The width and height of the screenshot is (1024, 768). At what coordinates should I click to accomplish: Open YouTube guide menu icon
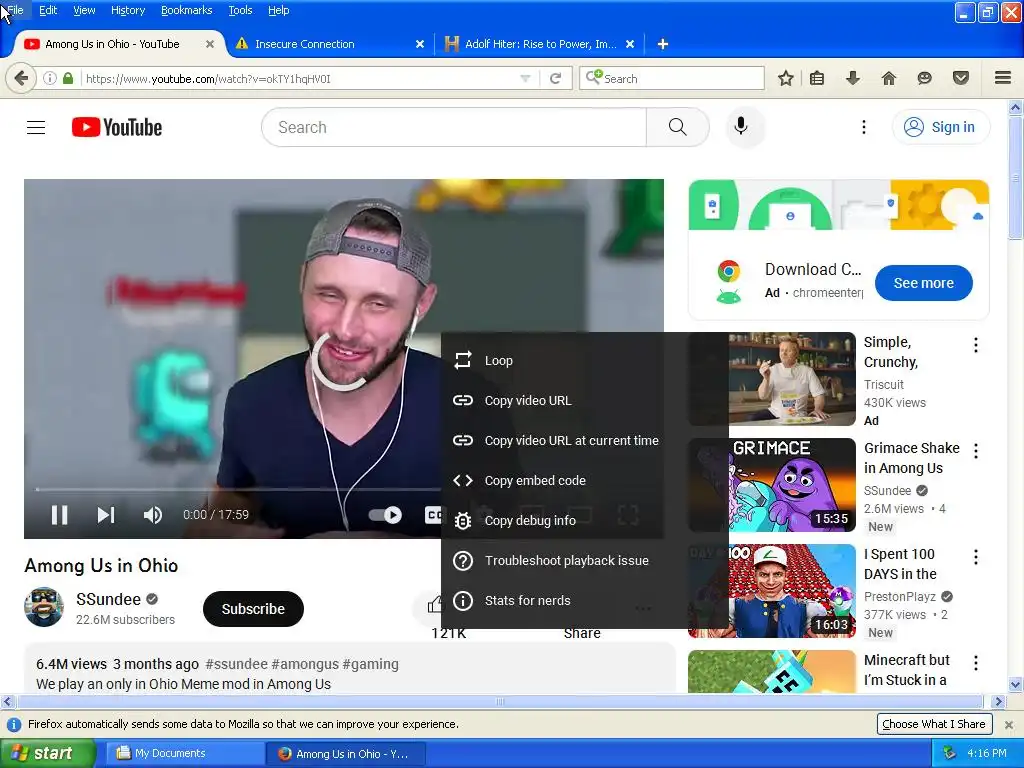point(36,127)
